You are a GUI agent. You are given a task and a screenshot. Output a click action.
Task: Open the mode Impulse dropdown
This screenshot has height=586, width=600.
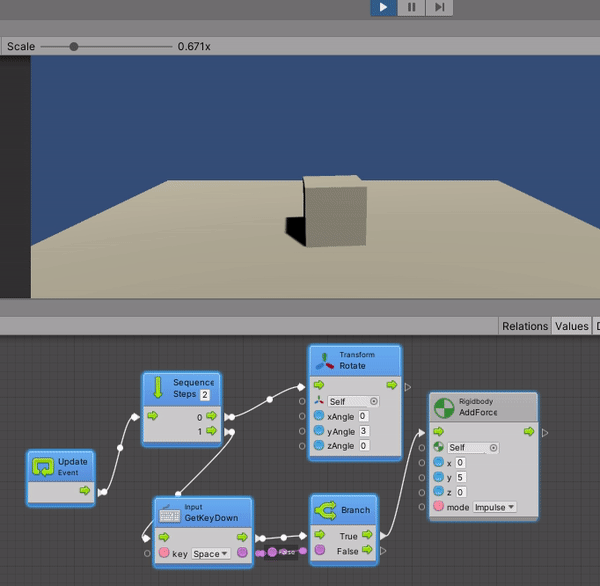[494, 507]
